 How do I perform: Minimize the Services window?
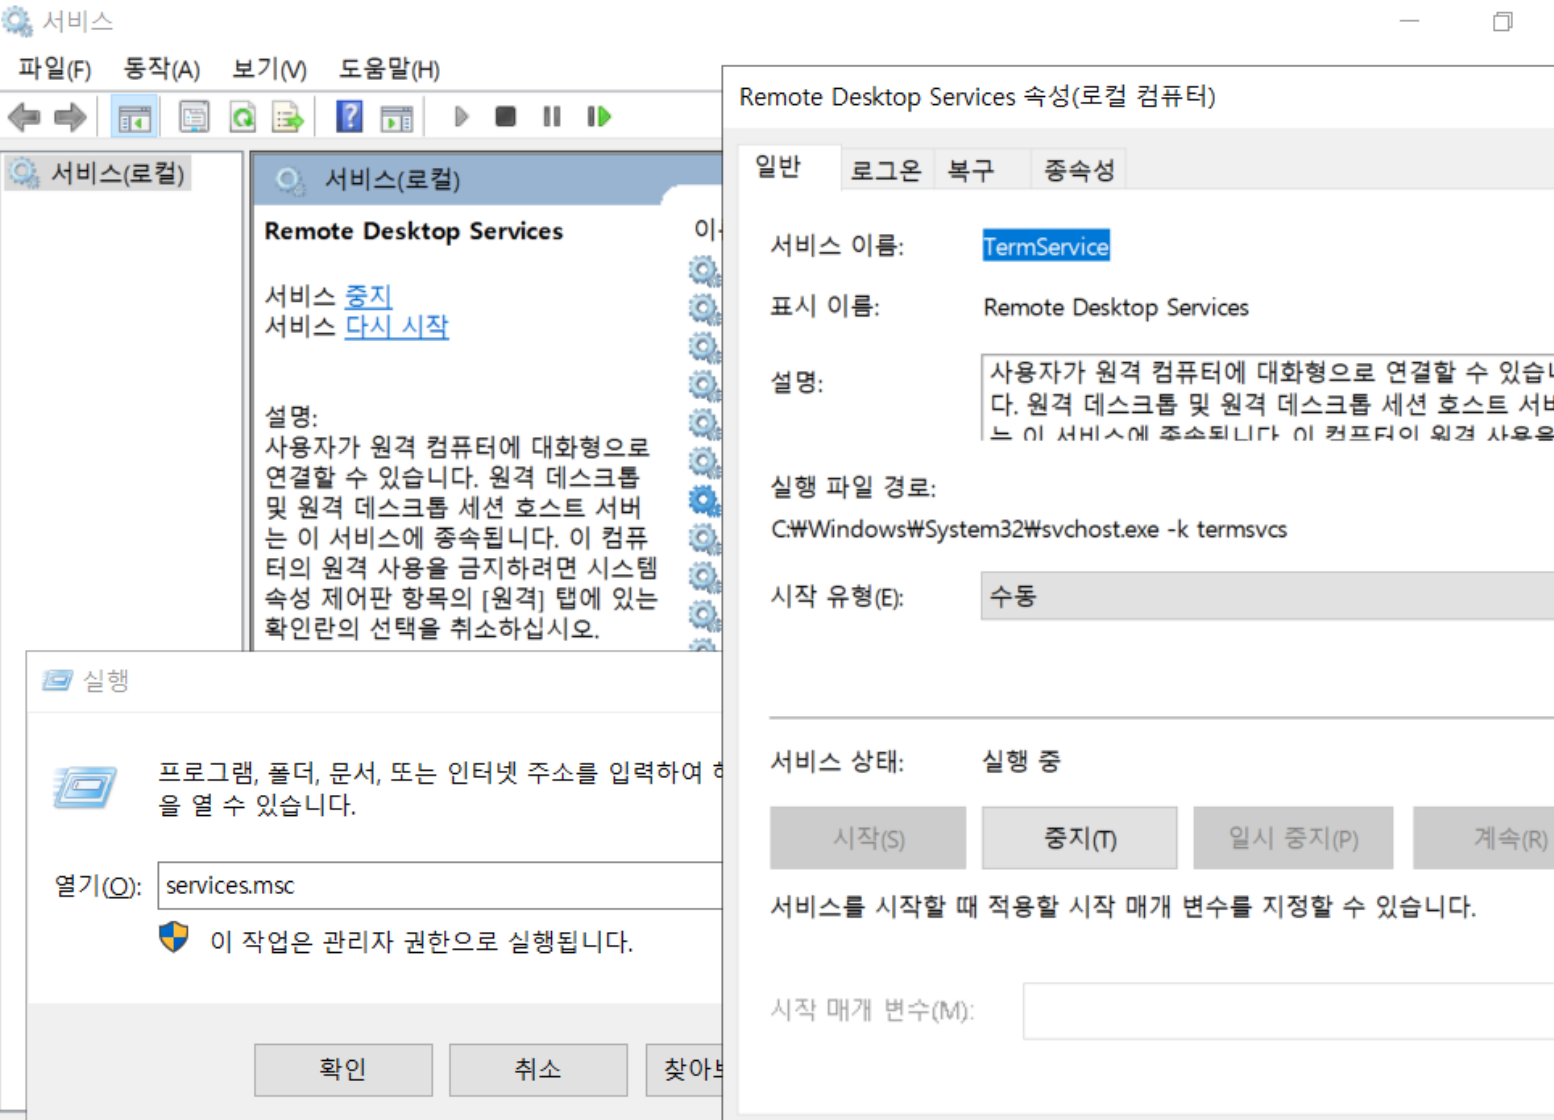1410,21
